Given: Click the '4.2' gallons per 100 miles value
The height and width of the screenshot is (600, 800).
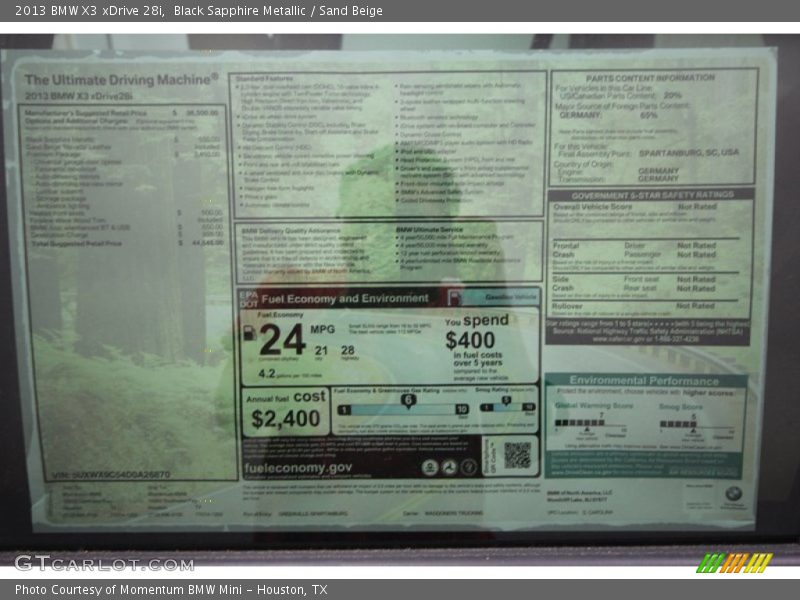Looking at the screenshot, I should [267, 373].
